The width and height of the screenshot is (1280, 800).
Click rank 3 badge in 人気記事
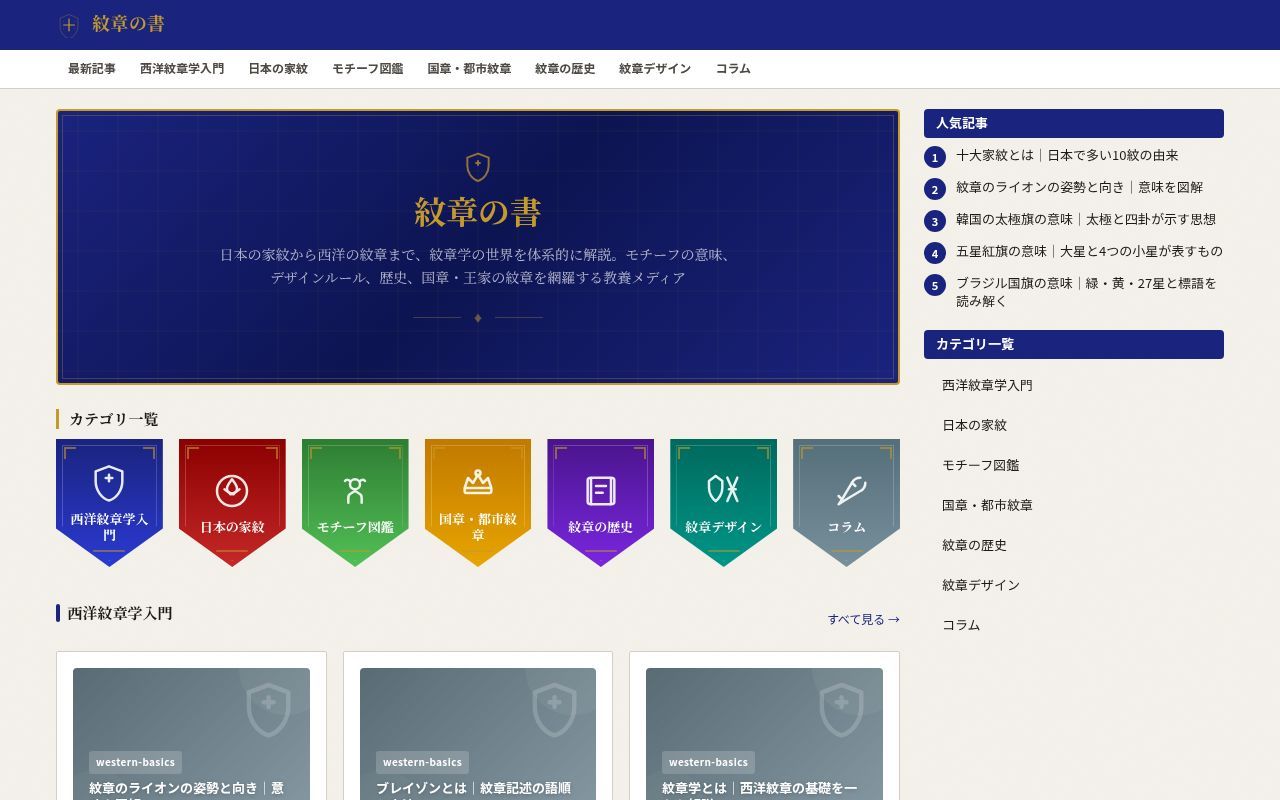tap(935, 221)
